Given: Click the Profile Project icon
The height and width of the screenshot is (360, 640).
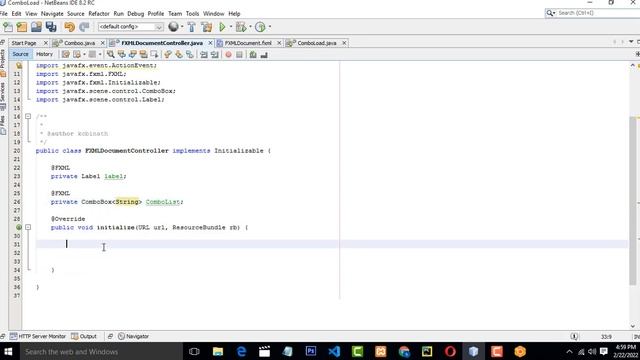Looking at the screenshot, I should [x=260, y=27].
